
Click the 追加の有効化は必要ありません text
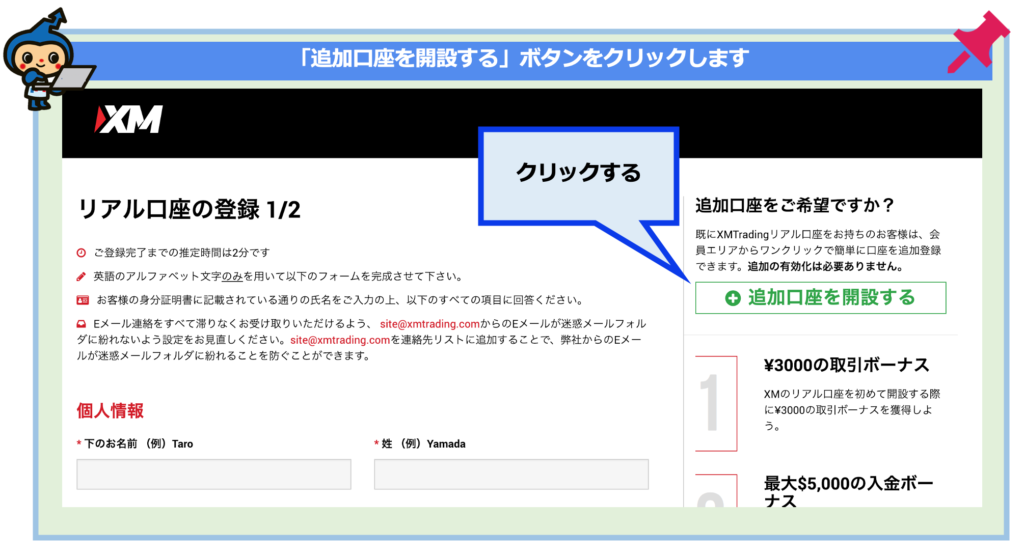(x=825, y=266)
